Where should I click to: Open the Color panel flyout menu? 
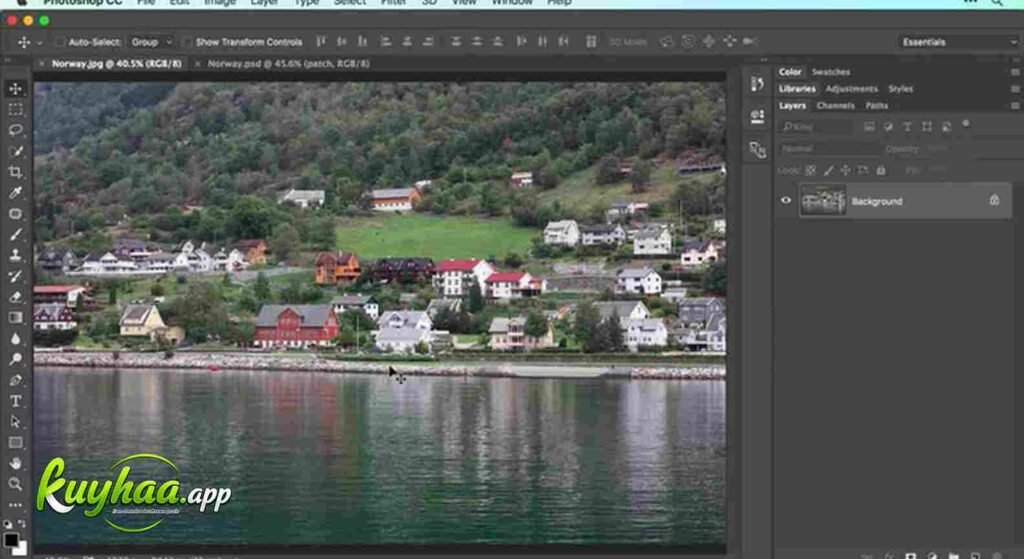click(x=1015, y=72)
